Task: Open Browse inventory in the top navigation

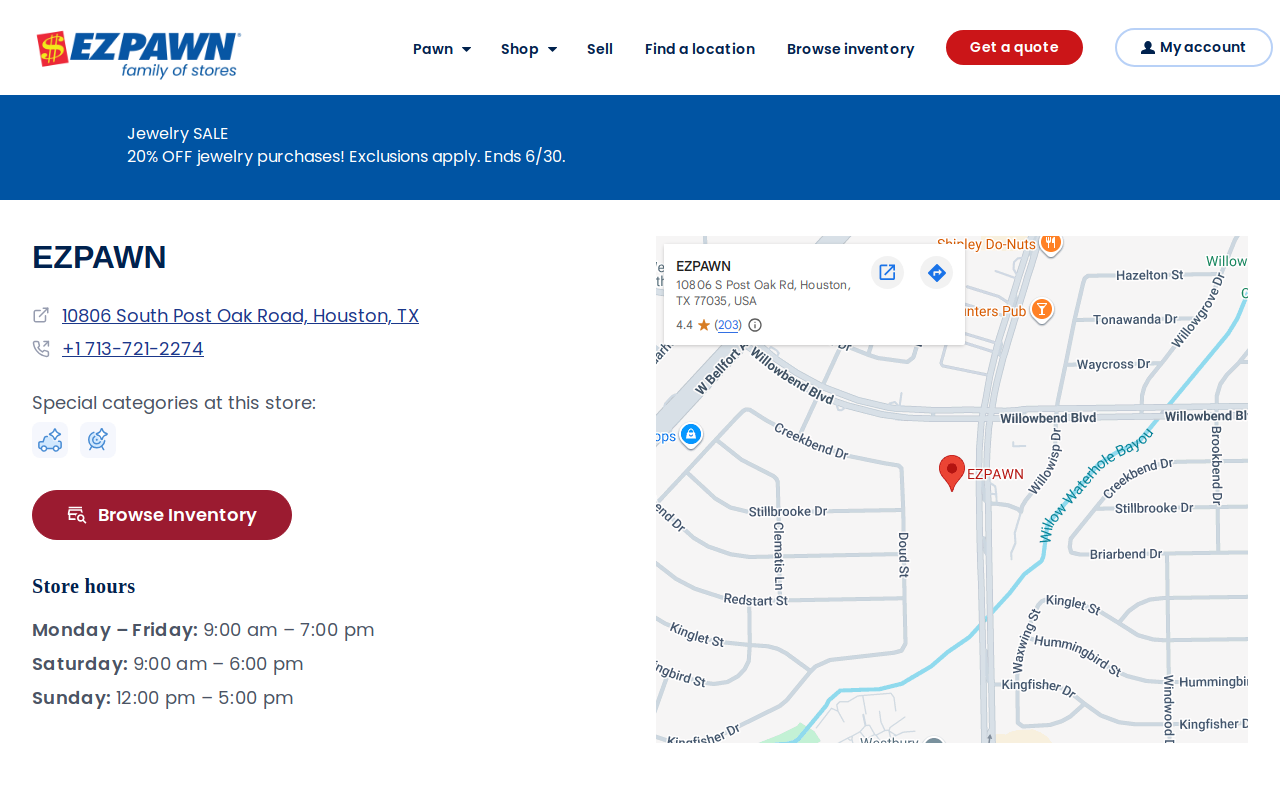Action: (x=851, y=49)
